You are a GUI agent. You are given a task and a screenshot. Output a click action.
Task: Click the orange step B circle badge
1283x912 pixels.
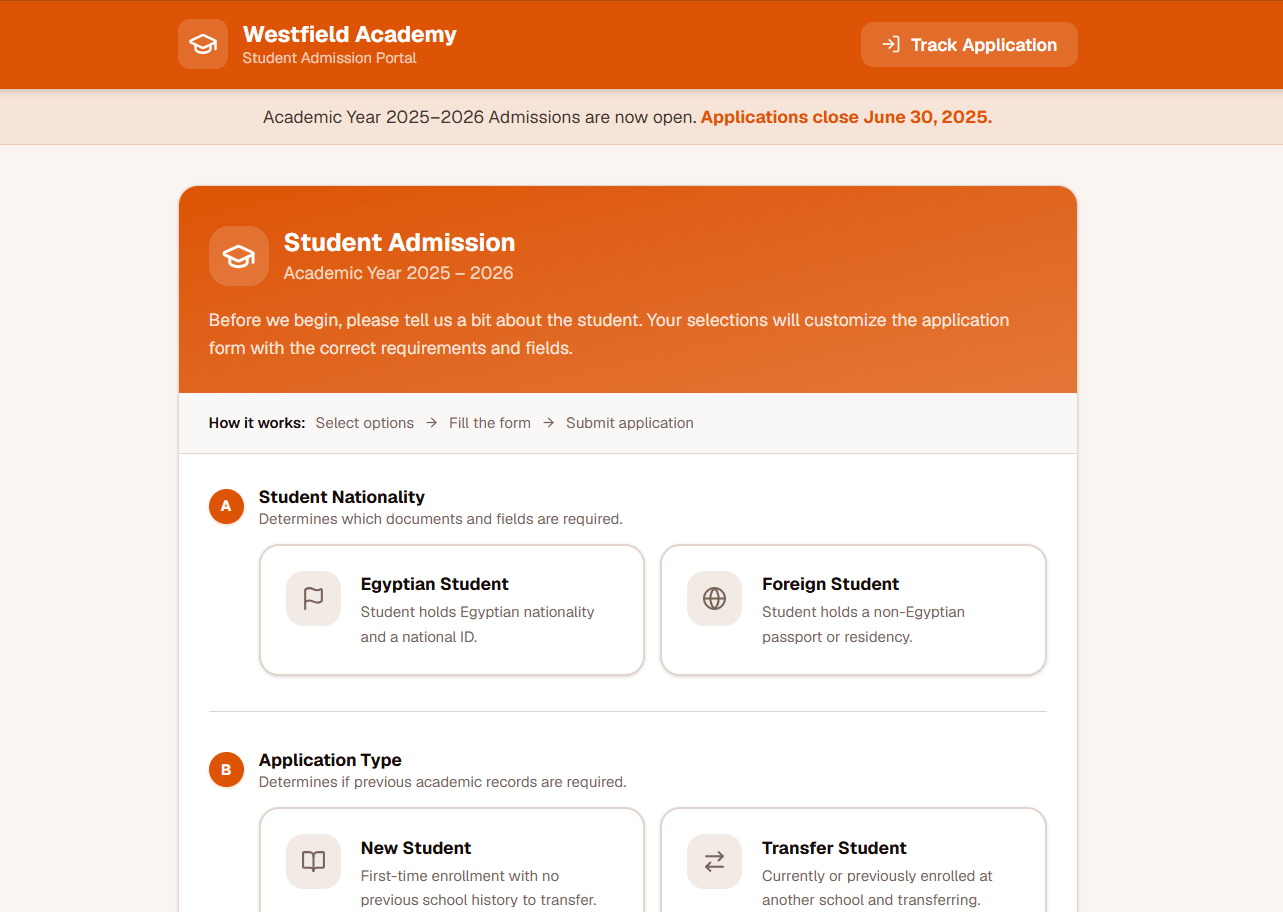[x=226, y=769]
